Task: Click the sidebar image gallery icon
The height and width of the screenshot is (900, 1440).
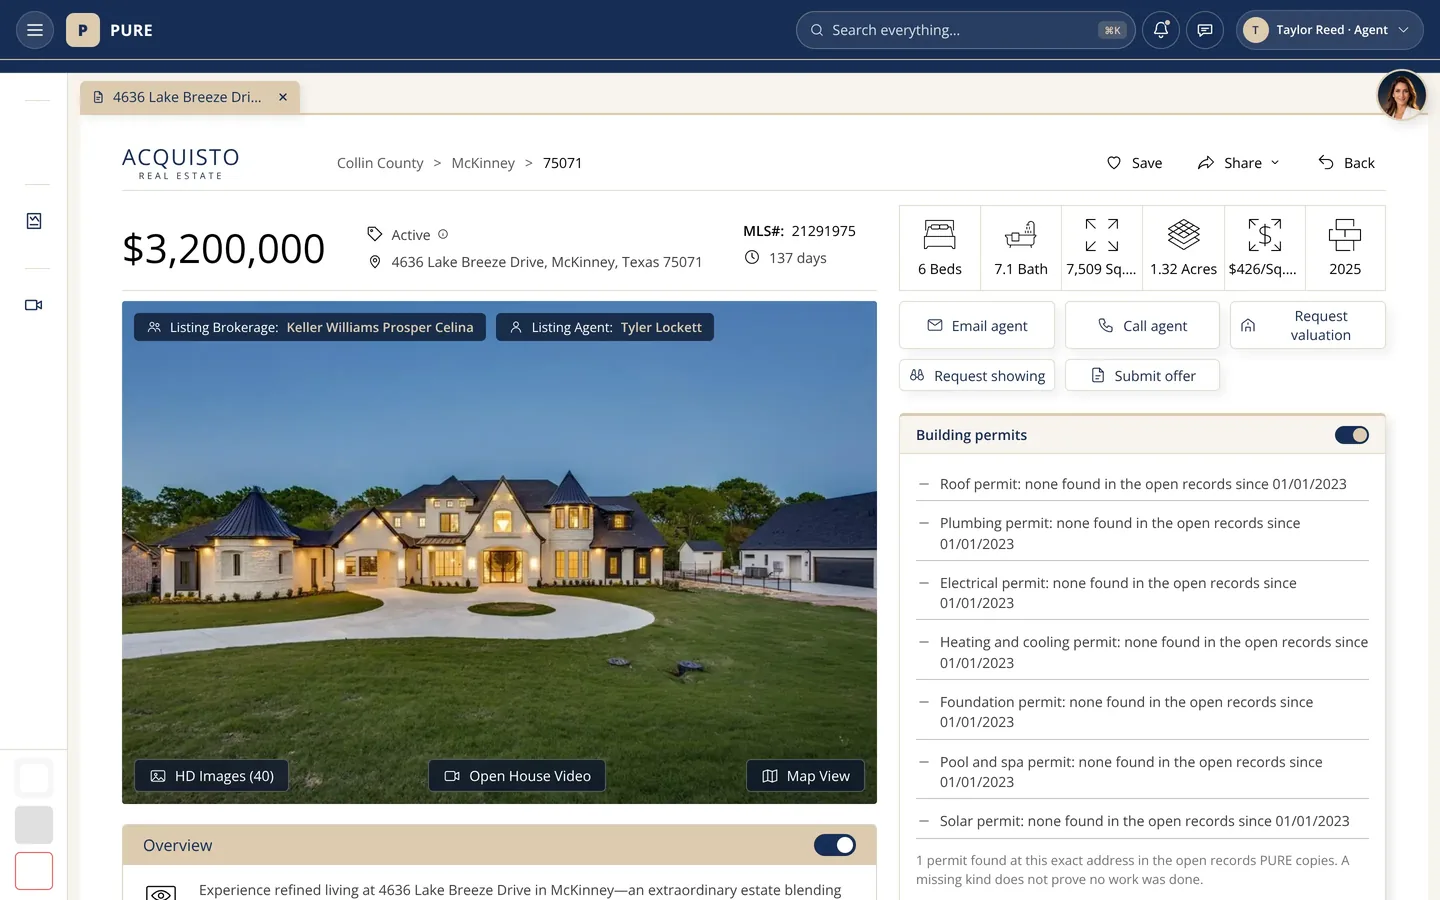Action: click(x=34, y=221)
